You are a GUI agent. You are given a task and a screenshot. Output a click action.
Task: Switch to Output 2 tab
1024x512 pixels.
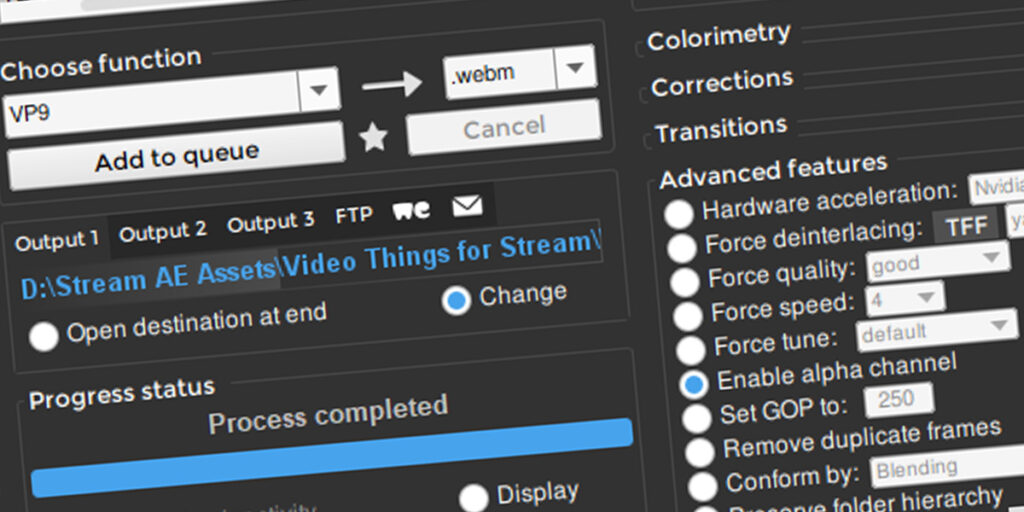(x=163, y=231)
